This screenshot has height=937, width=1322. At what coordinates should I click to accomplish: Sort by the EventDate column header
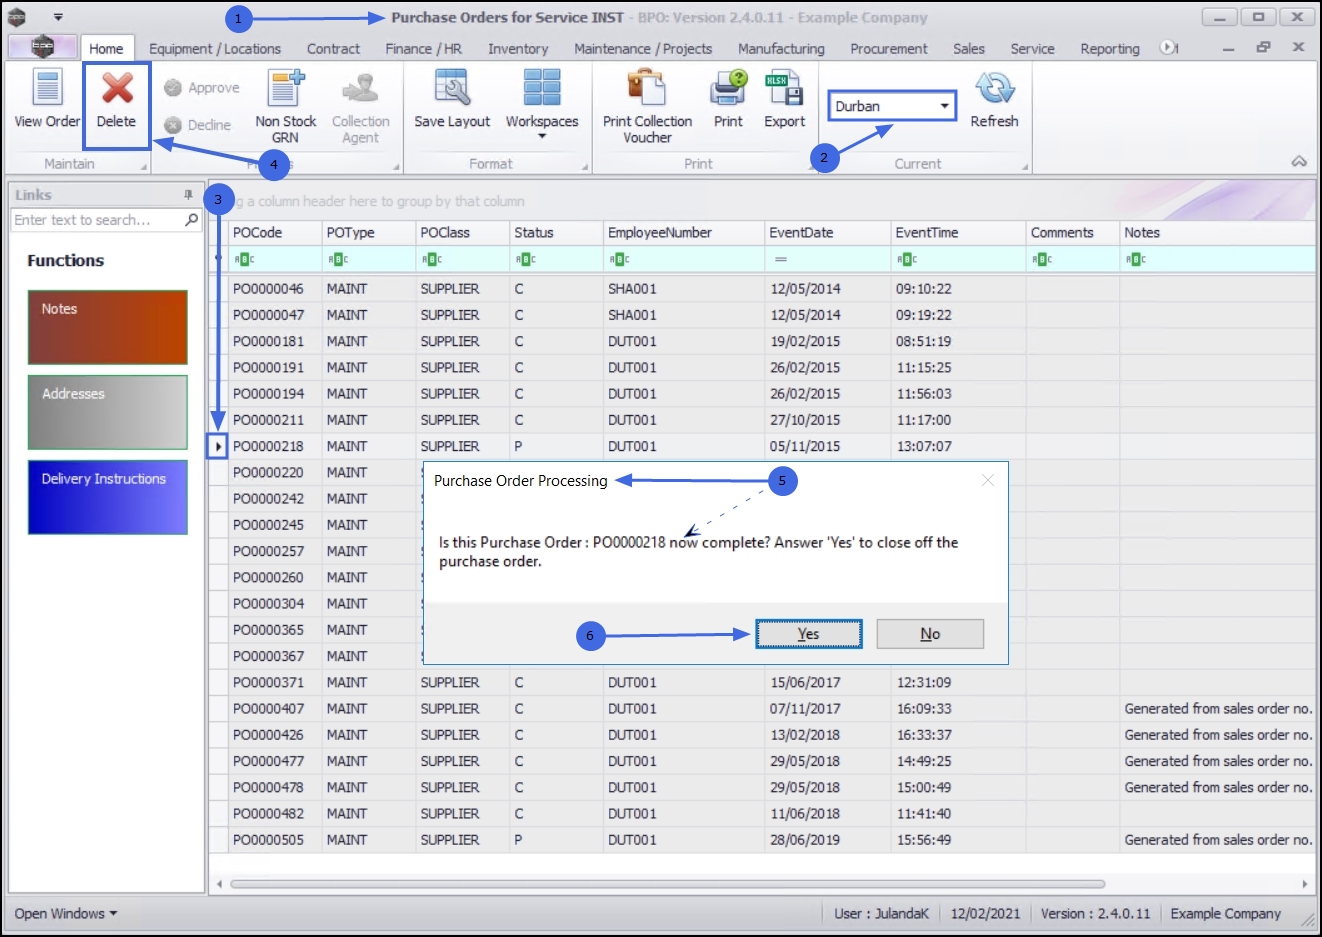pos(829,232)
